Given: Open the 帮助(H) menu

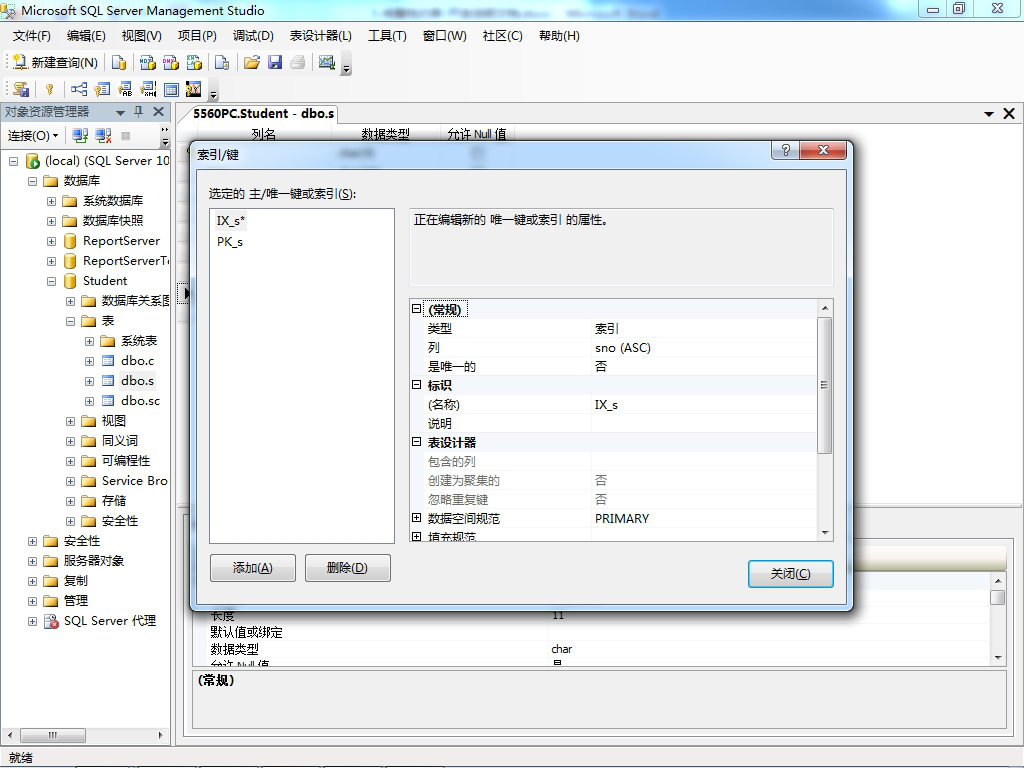Looking at the screenshot, I should tap(559, 36).
